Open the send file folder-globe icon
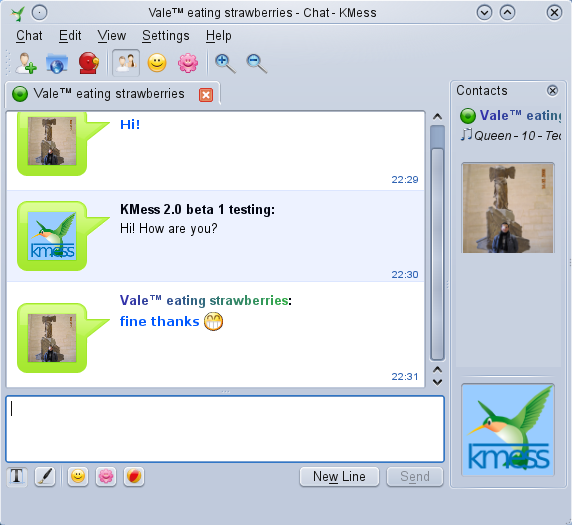 click(57, 63)
